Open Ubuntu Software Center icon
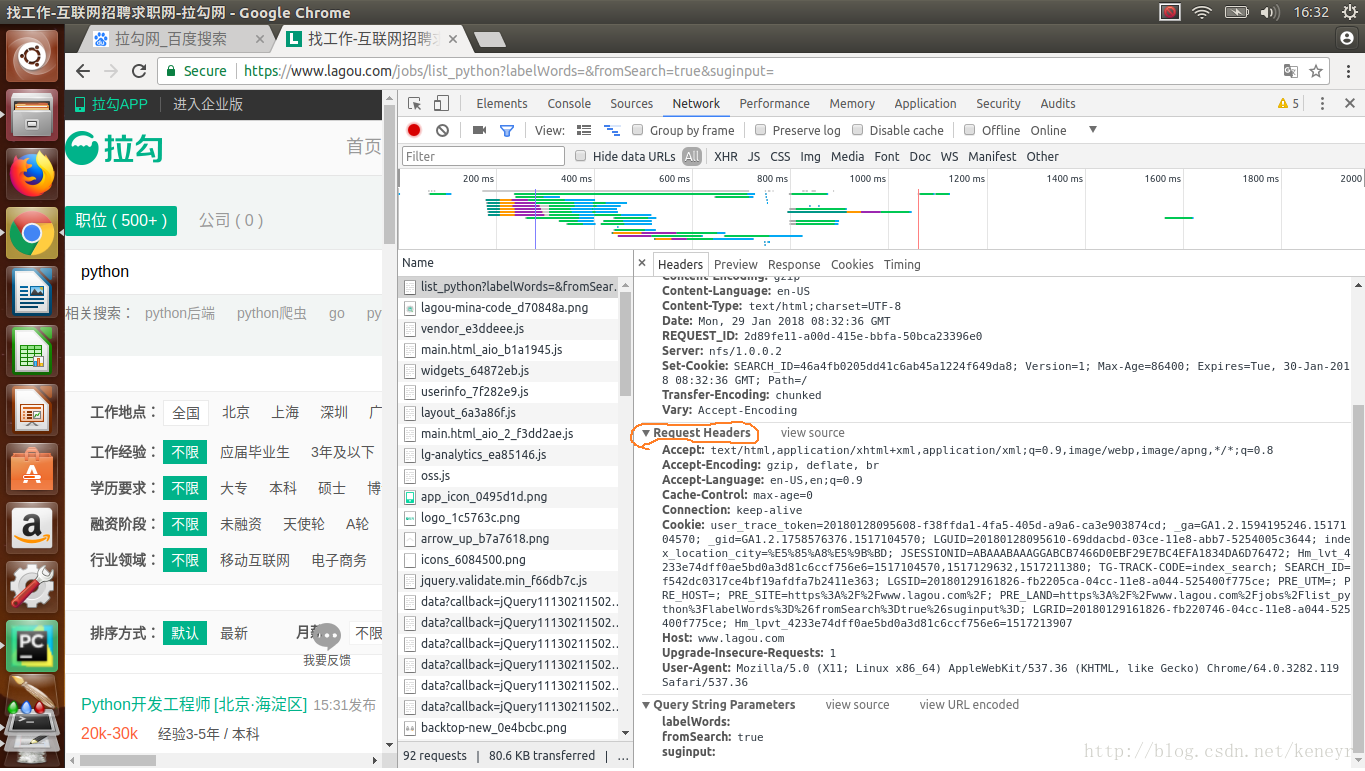The height and width of the screenshot is (771, 1365). click(x=31, y=469)
